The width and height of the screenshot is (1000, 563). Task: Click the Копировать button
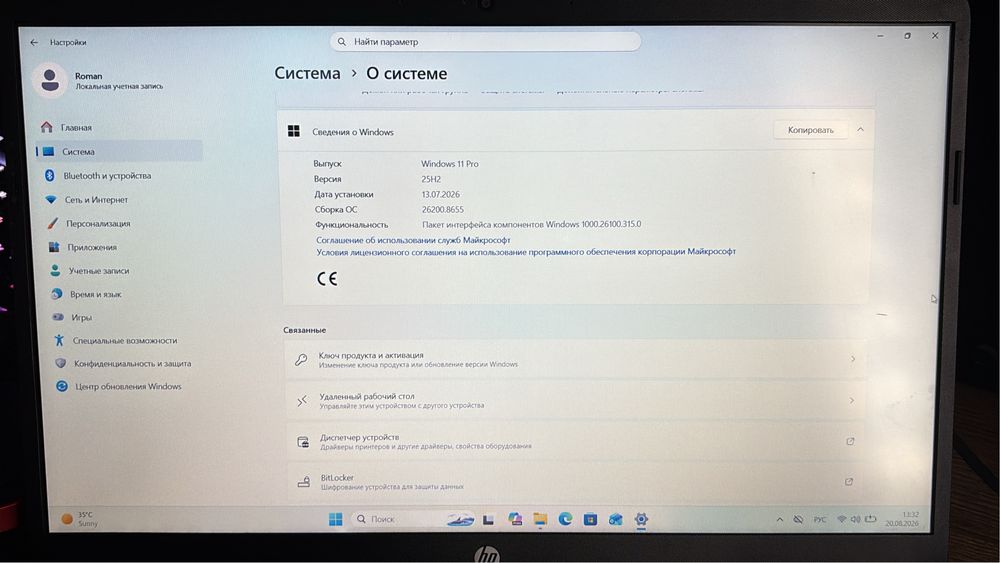click(811, 130)
